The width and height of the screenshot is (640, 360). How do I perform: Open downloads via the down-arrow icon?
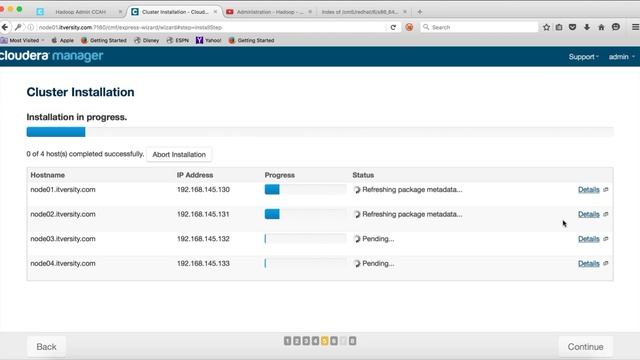587,27
